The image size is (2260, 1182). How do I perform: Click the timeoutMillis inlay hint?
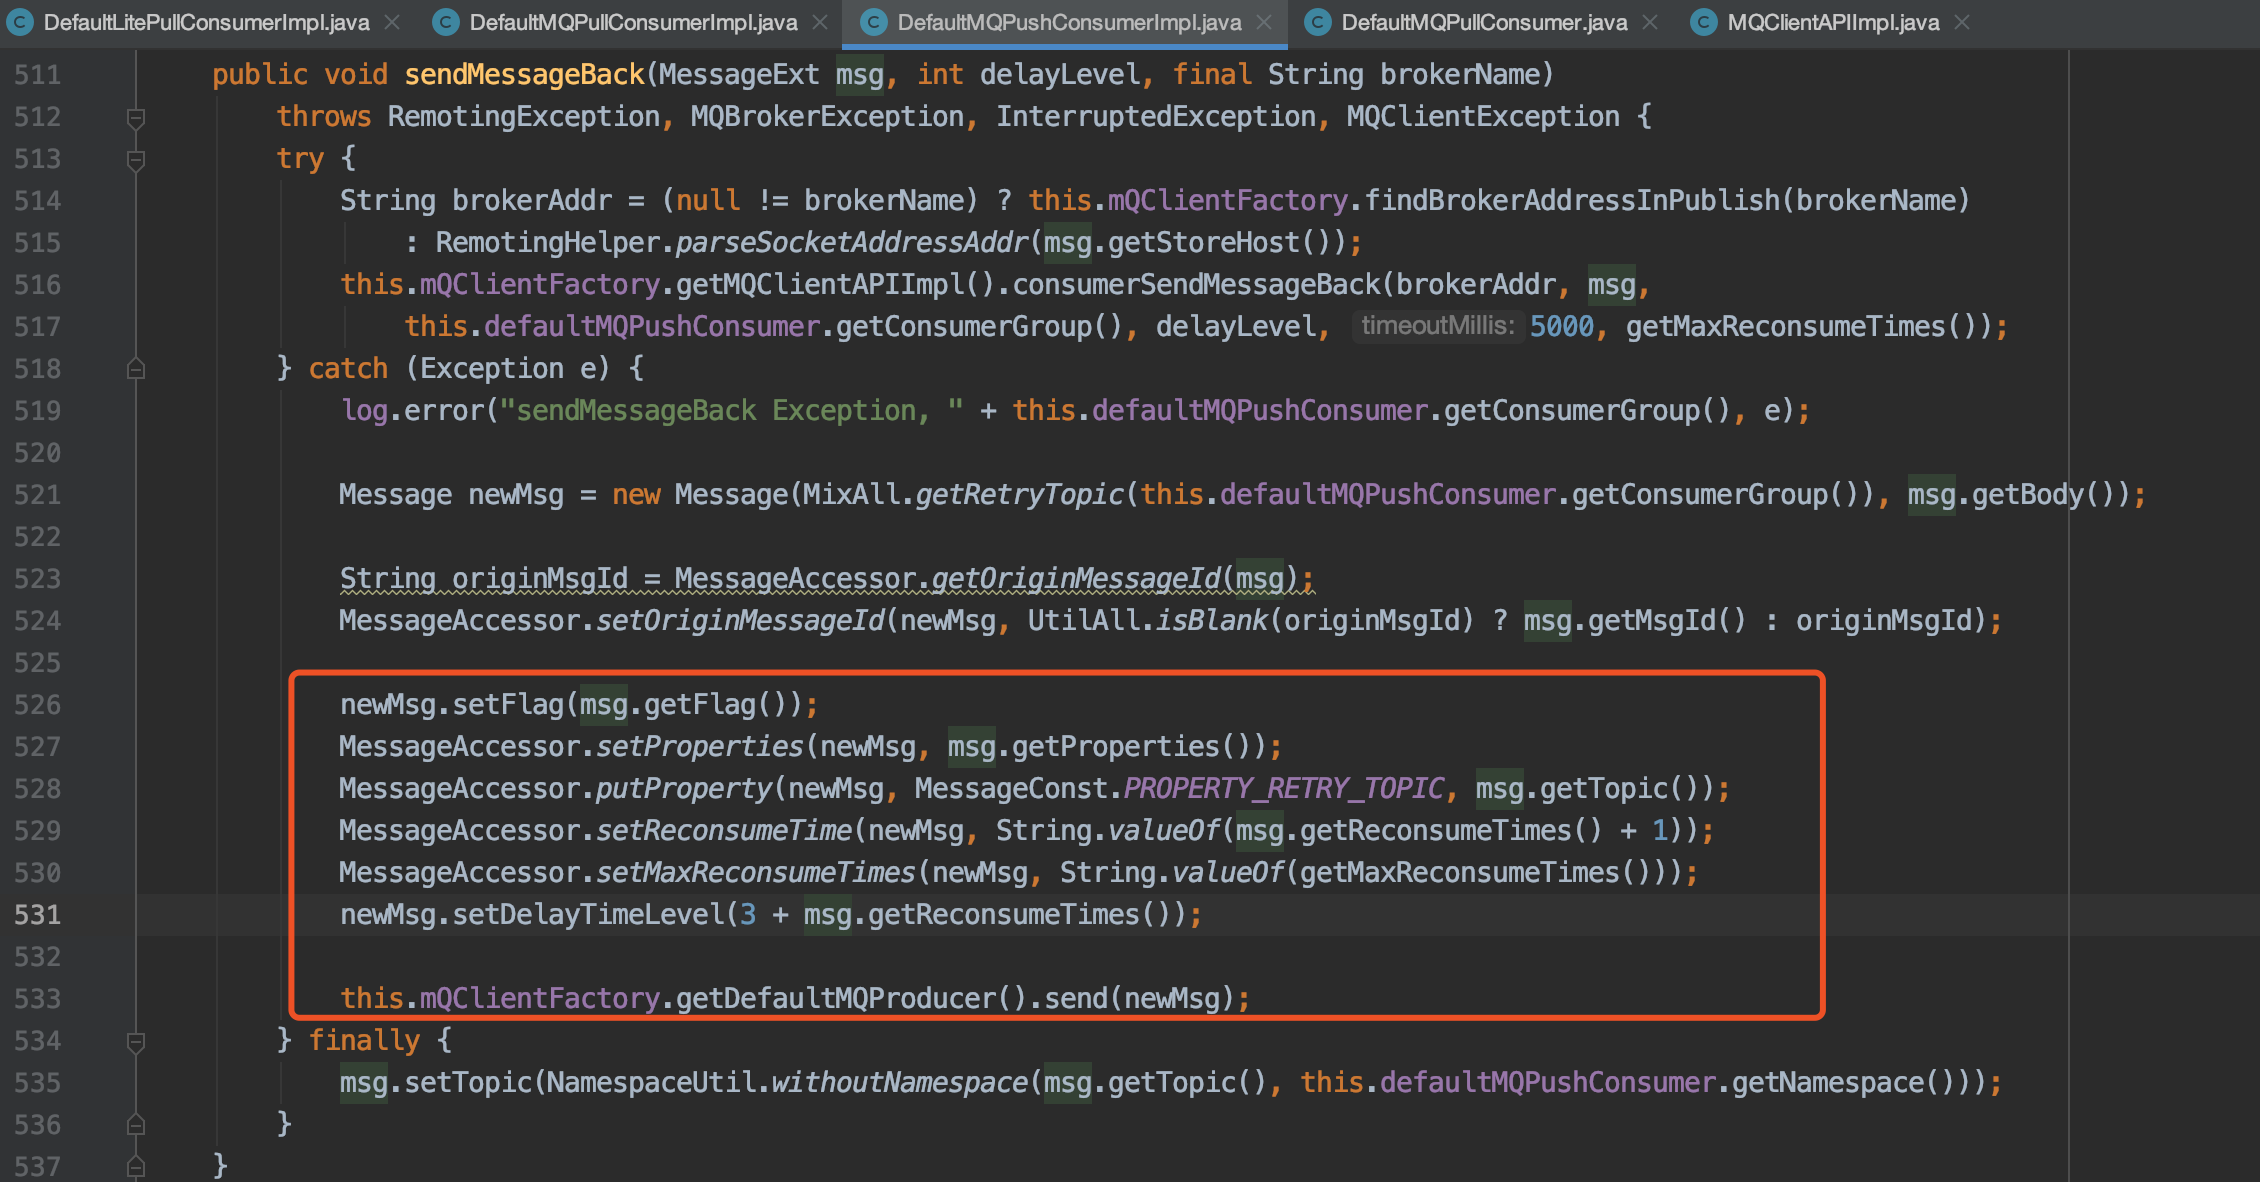tap(1437, 326)
